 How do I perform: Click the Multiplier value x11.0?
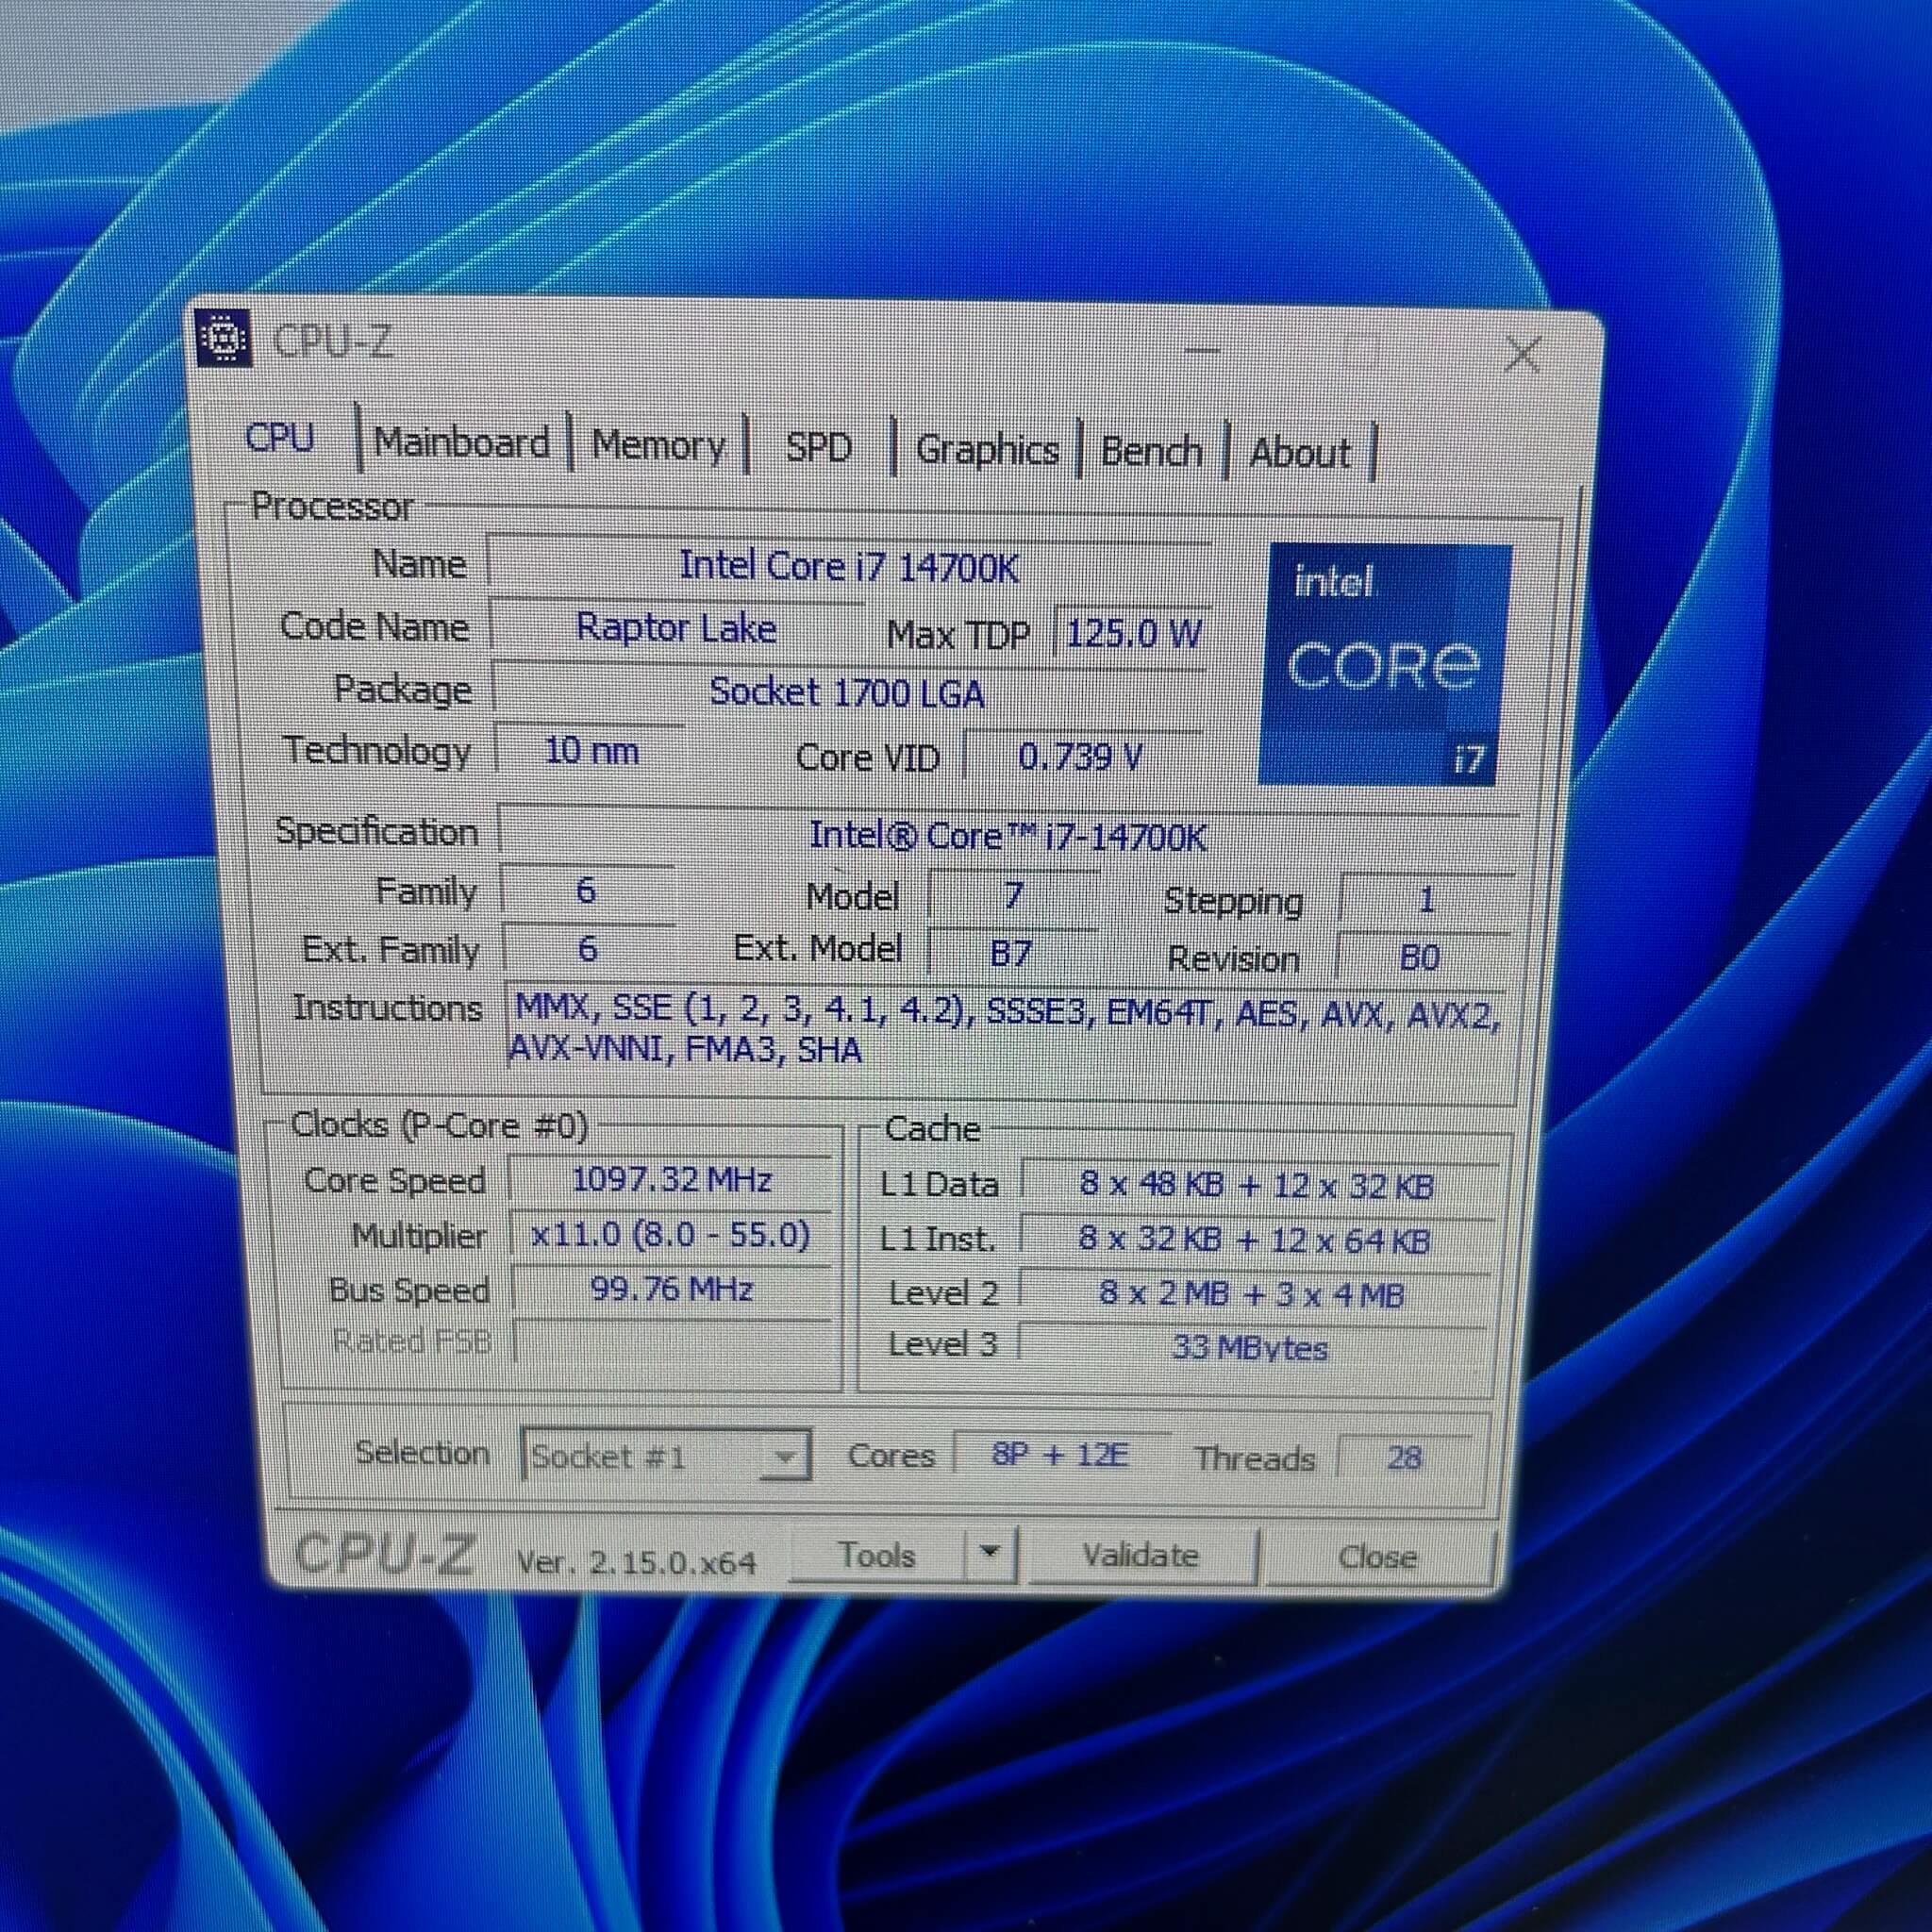coord(671,1235)
